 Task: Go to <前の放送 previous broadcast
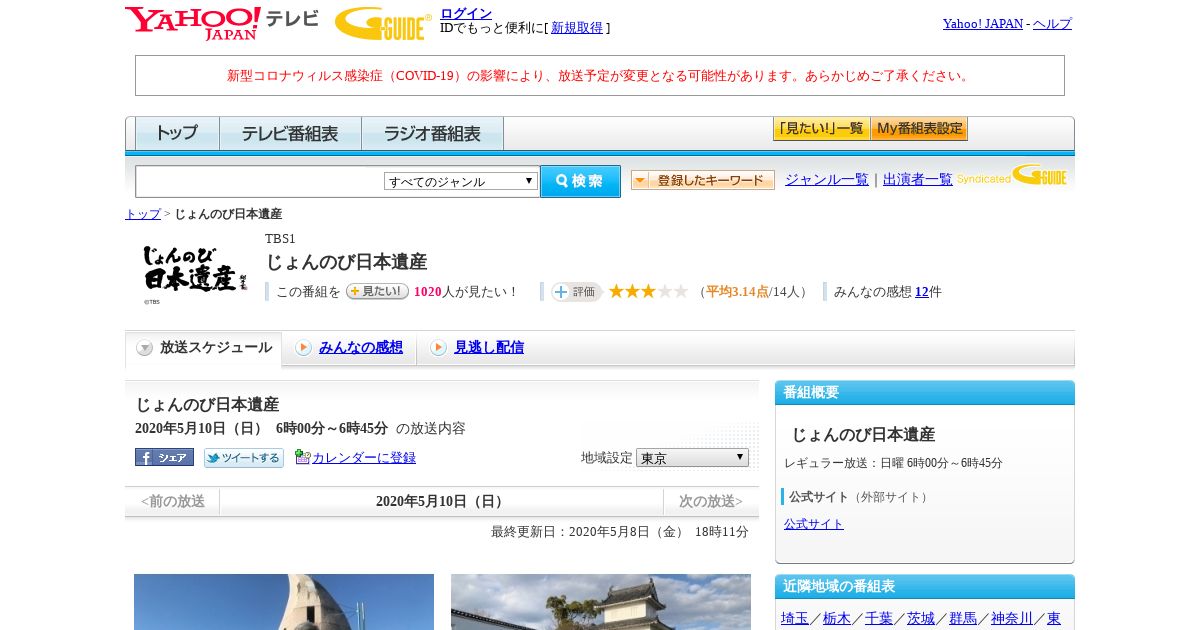tap(172, 501)
